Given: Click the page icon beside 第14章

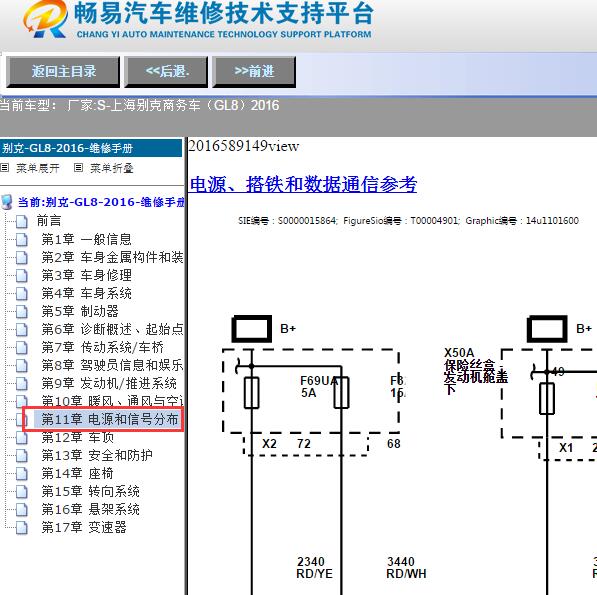Looking at the screenshot, I should pyautogui.click(x=22, y=474).
